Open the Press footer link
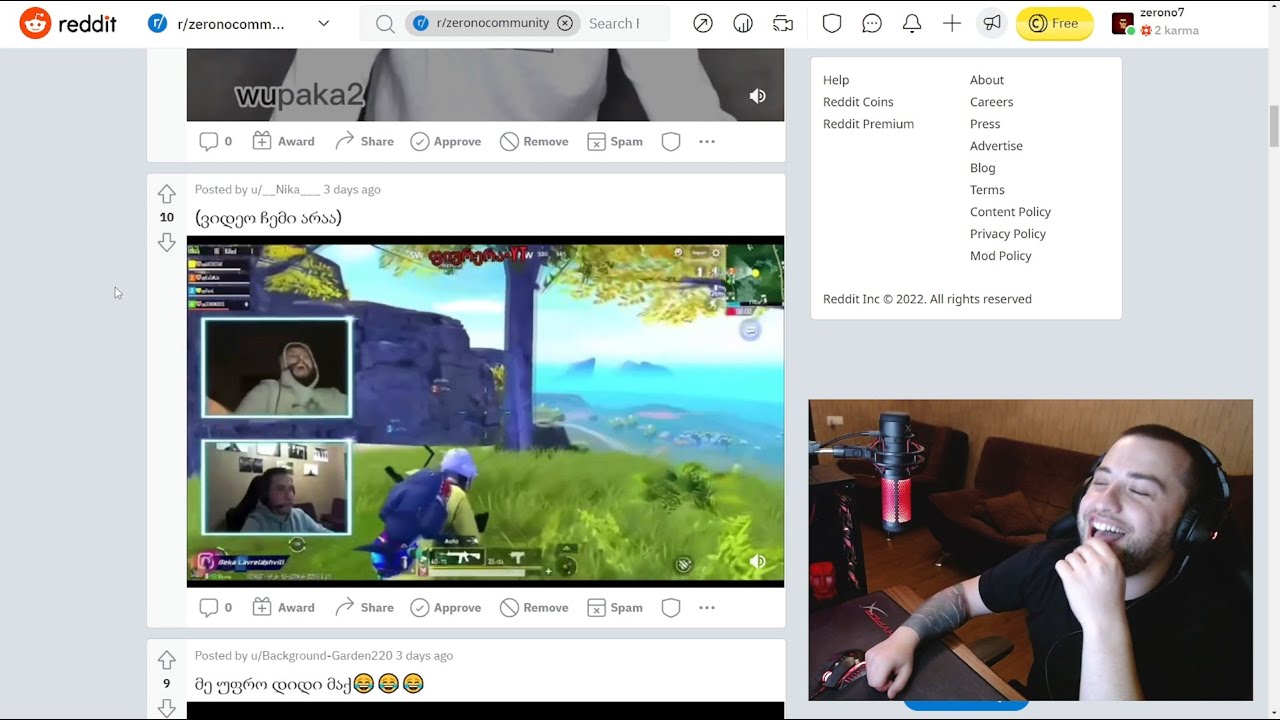This screenshot has height=720, width=1280. tap(985, 124)
